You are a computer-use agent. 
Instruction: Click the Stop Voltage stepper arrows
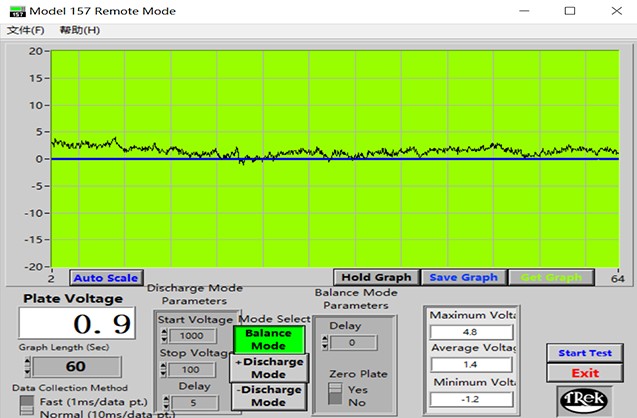click(x=163, y=370)
